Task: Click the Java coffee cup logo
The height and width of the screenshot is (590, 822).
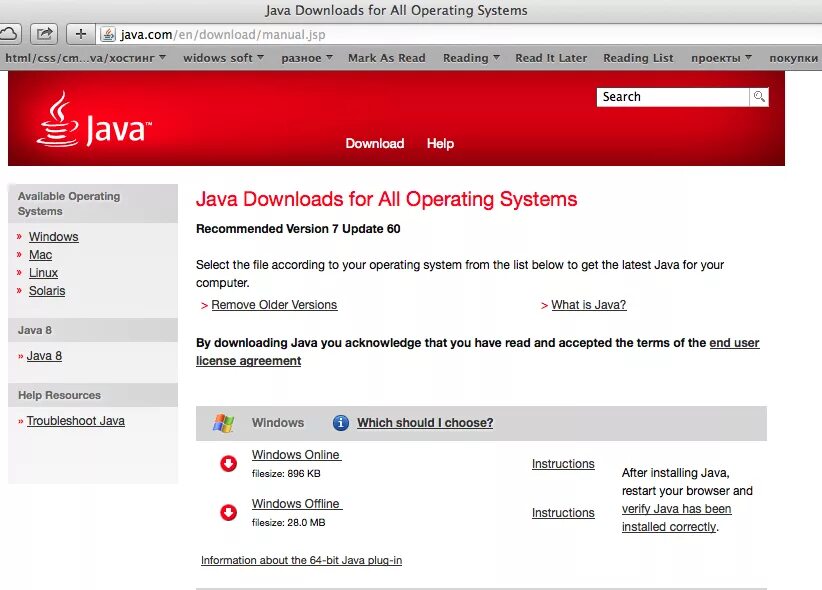Action: [57, 119]
